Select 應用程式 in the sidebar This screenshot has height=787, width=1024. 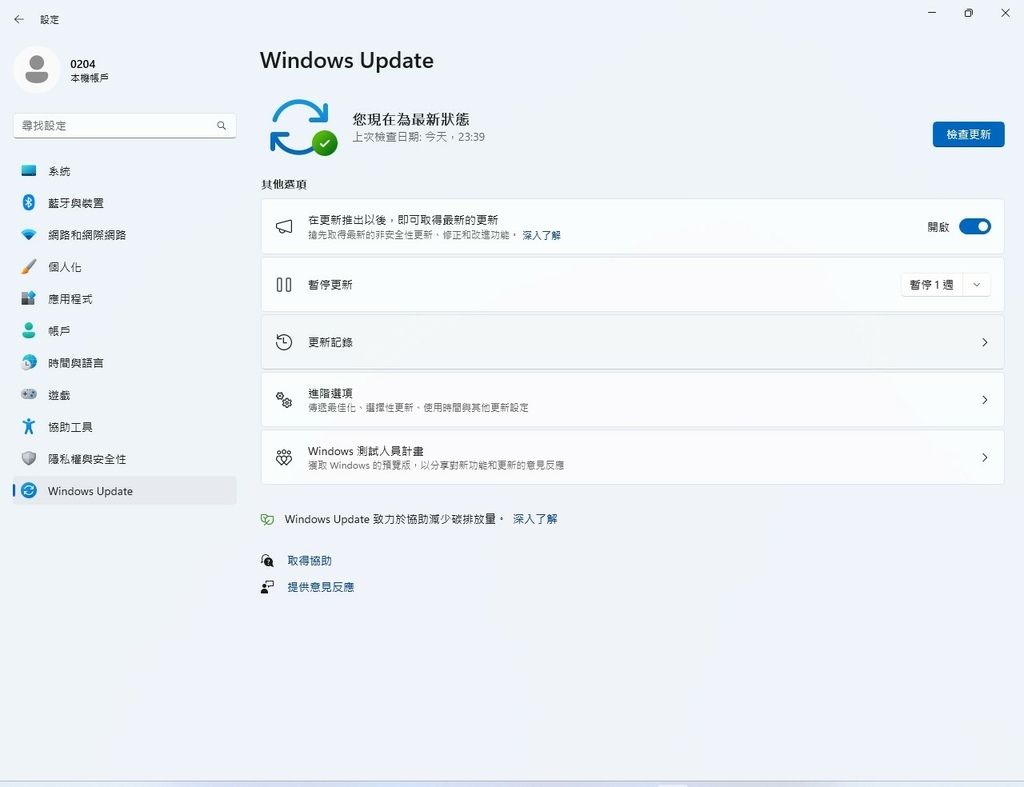(x=125, y=298)
